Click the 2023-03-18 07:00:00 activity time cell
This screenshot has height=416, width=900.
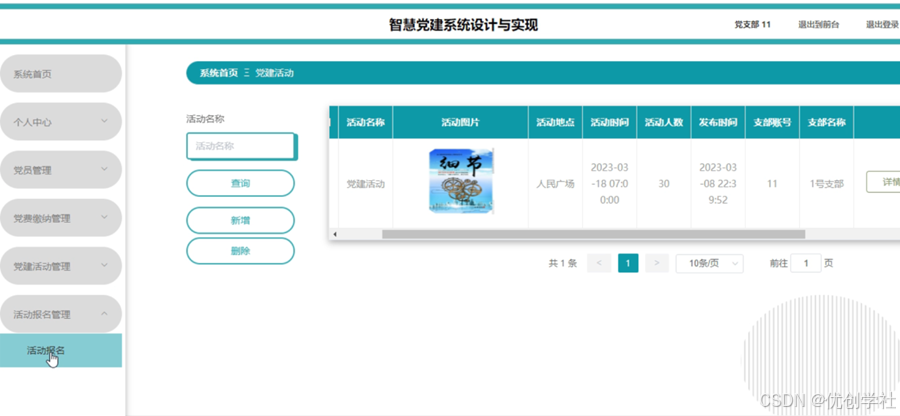point(610,184)
